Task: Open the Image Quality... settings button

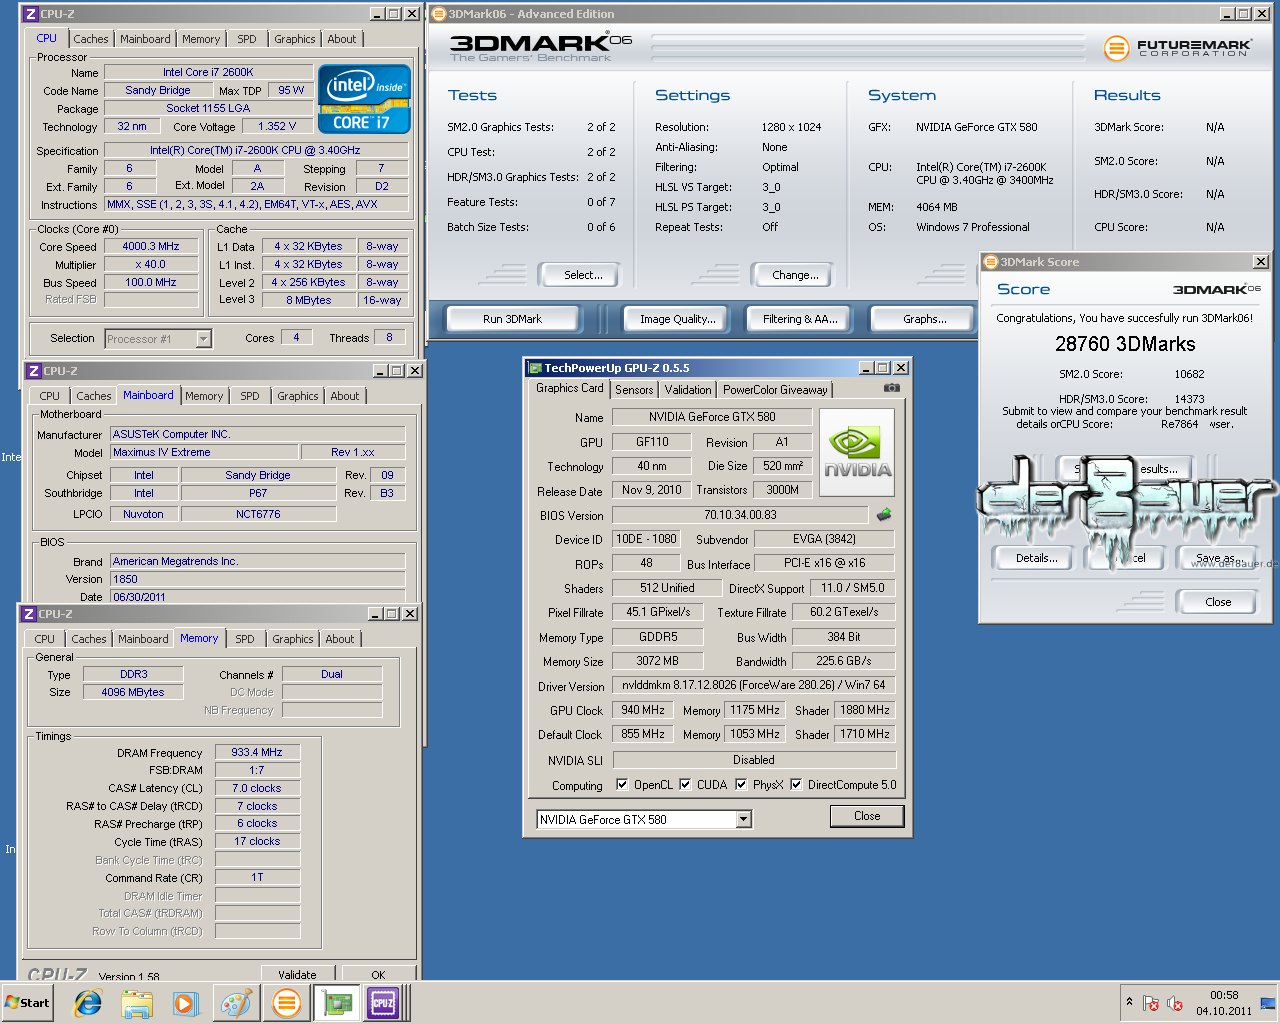Action: [678, 319]
